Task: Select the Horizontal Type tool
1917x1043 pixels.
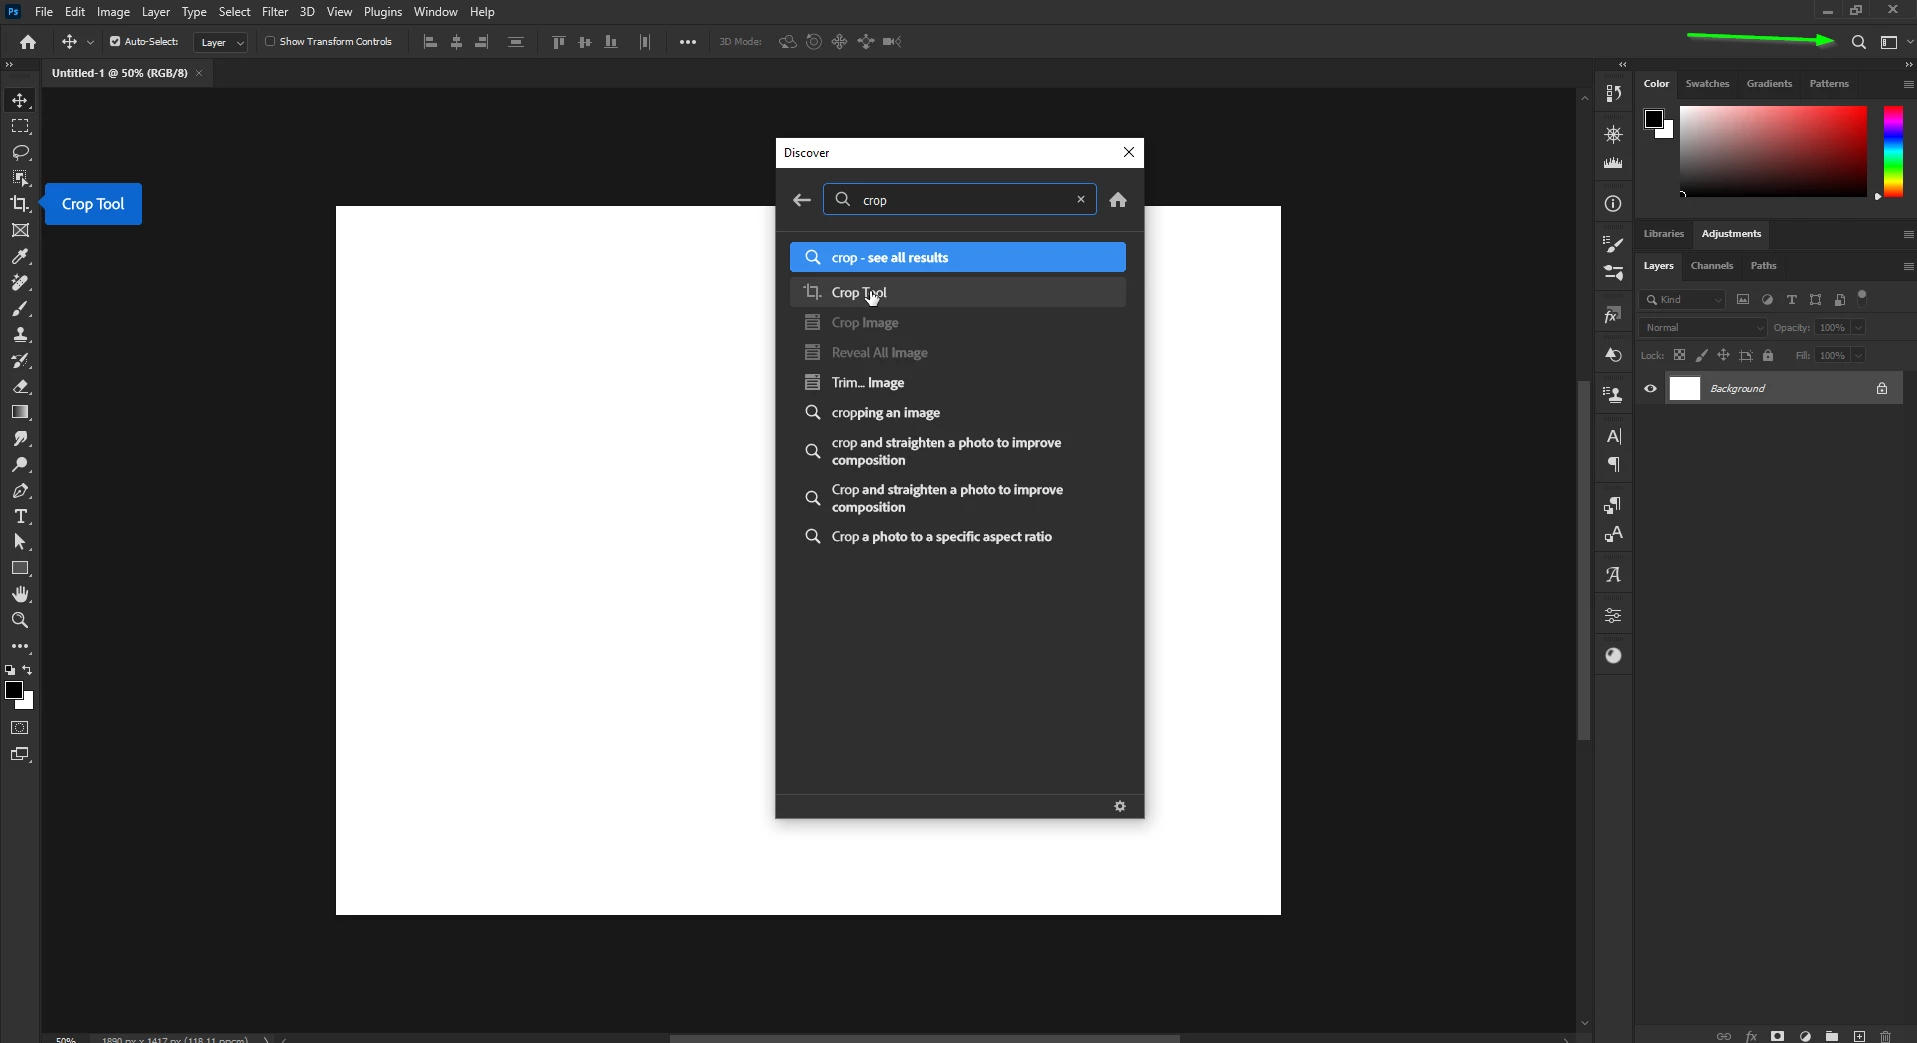Action: pos(20,516)
